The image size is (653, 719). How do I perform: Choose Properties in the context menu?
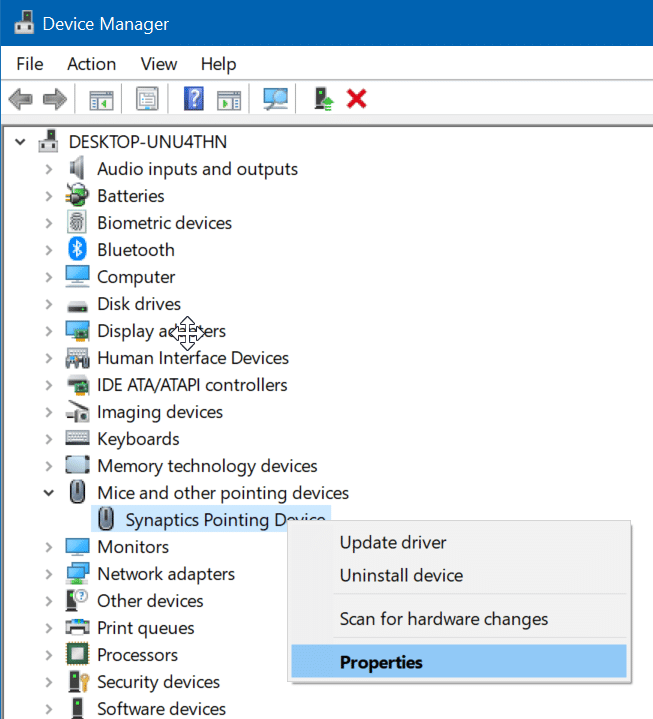(x=459, y=662)
